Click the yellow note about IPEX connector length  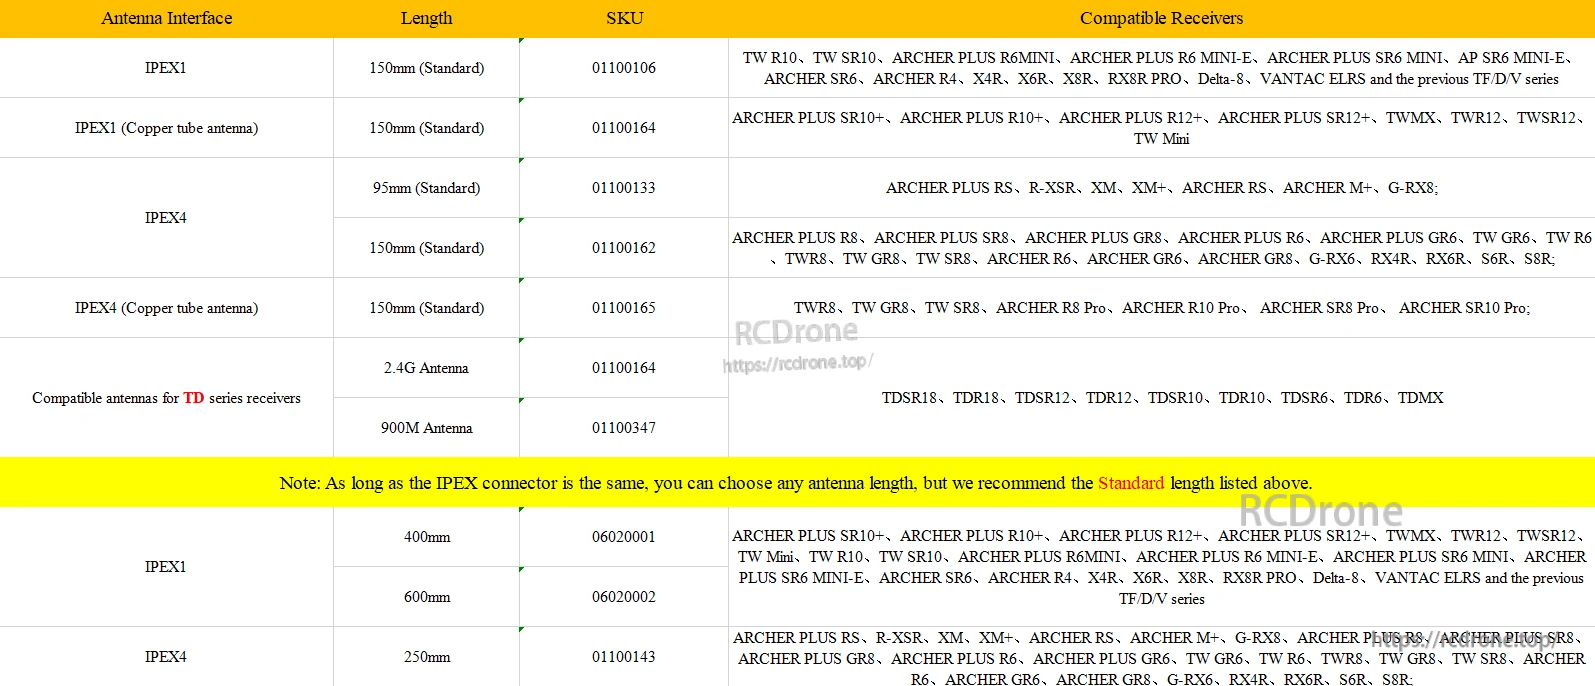[797, 483]
